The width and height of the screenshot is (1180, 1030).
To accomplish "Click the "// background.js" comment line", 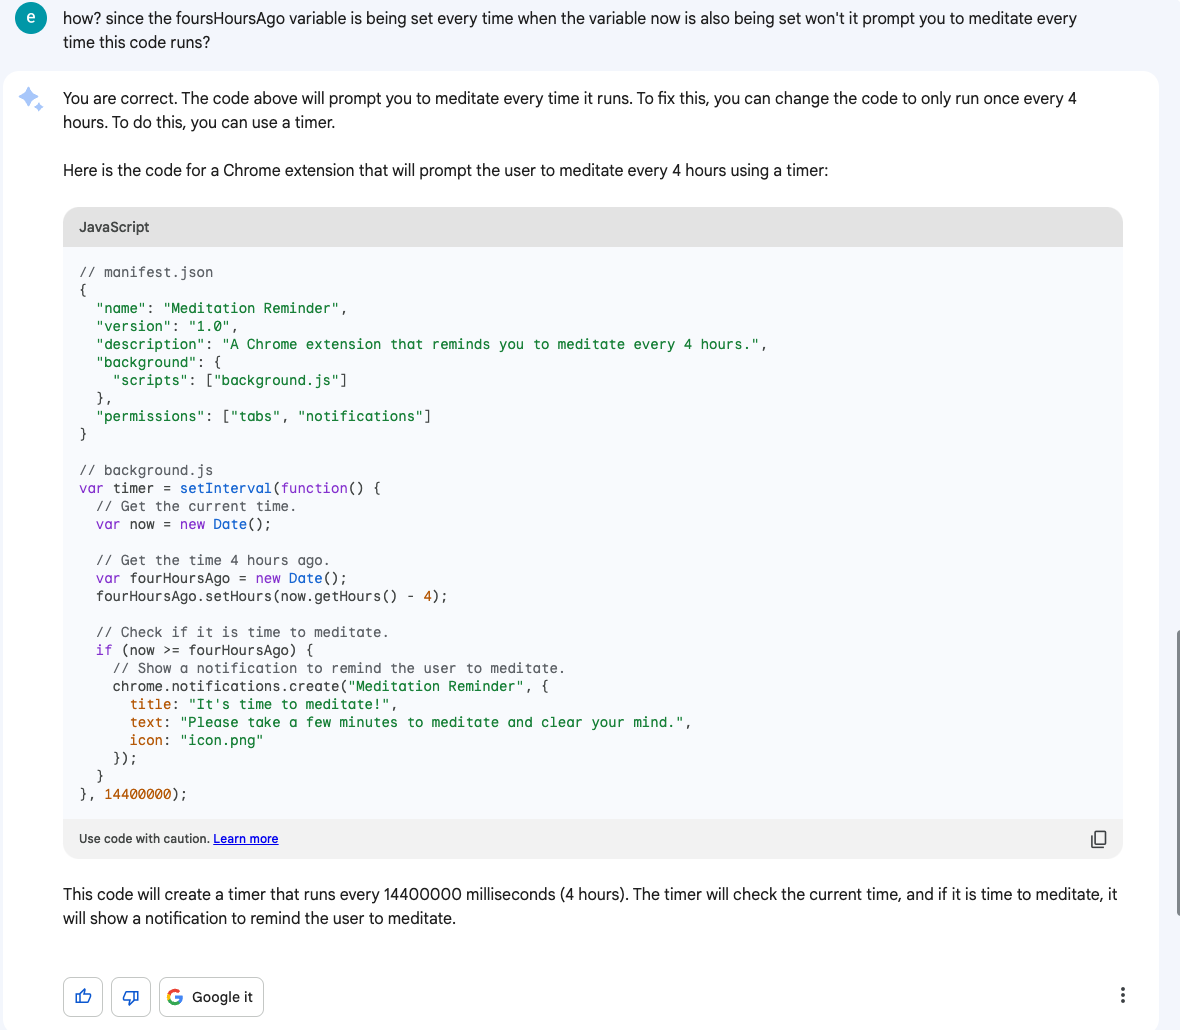I will [x=146, y=470].
